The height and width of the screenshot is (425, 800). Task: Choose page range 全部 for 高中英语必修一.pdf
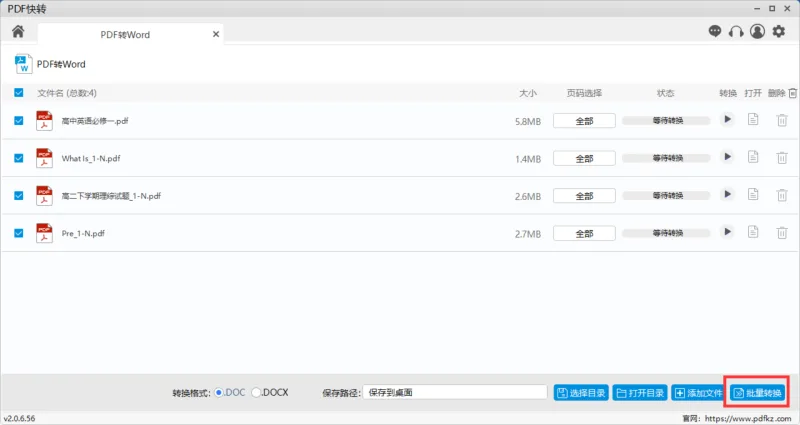584,121
